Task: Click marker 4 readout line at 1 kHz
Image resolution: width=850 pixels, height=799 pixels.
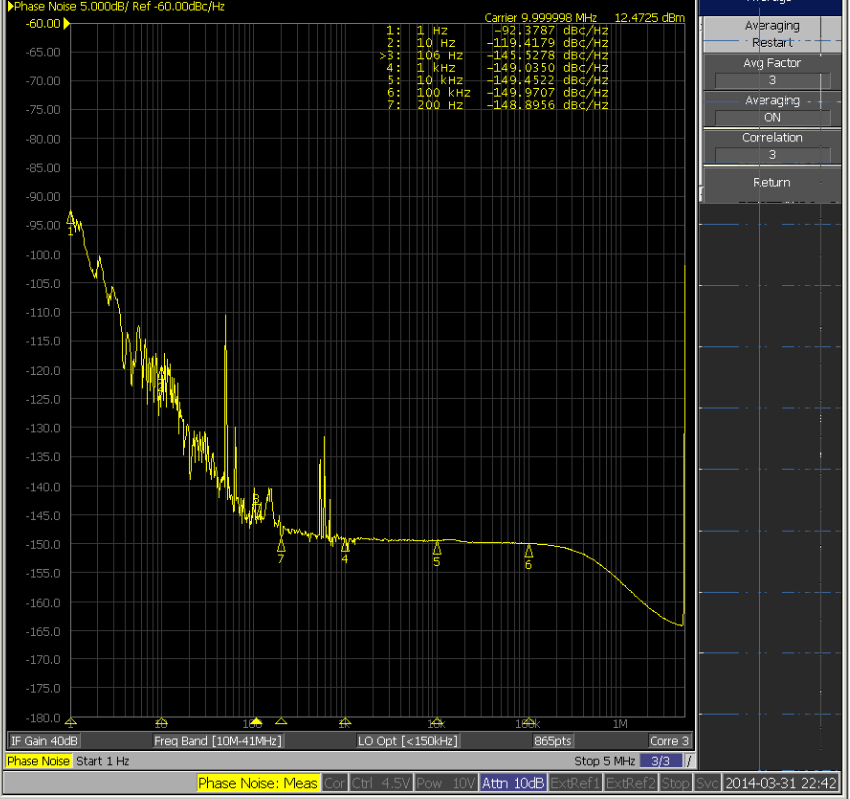Action: (497, 68)
